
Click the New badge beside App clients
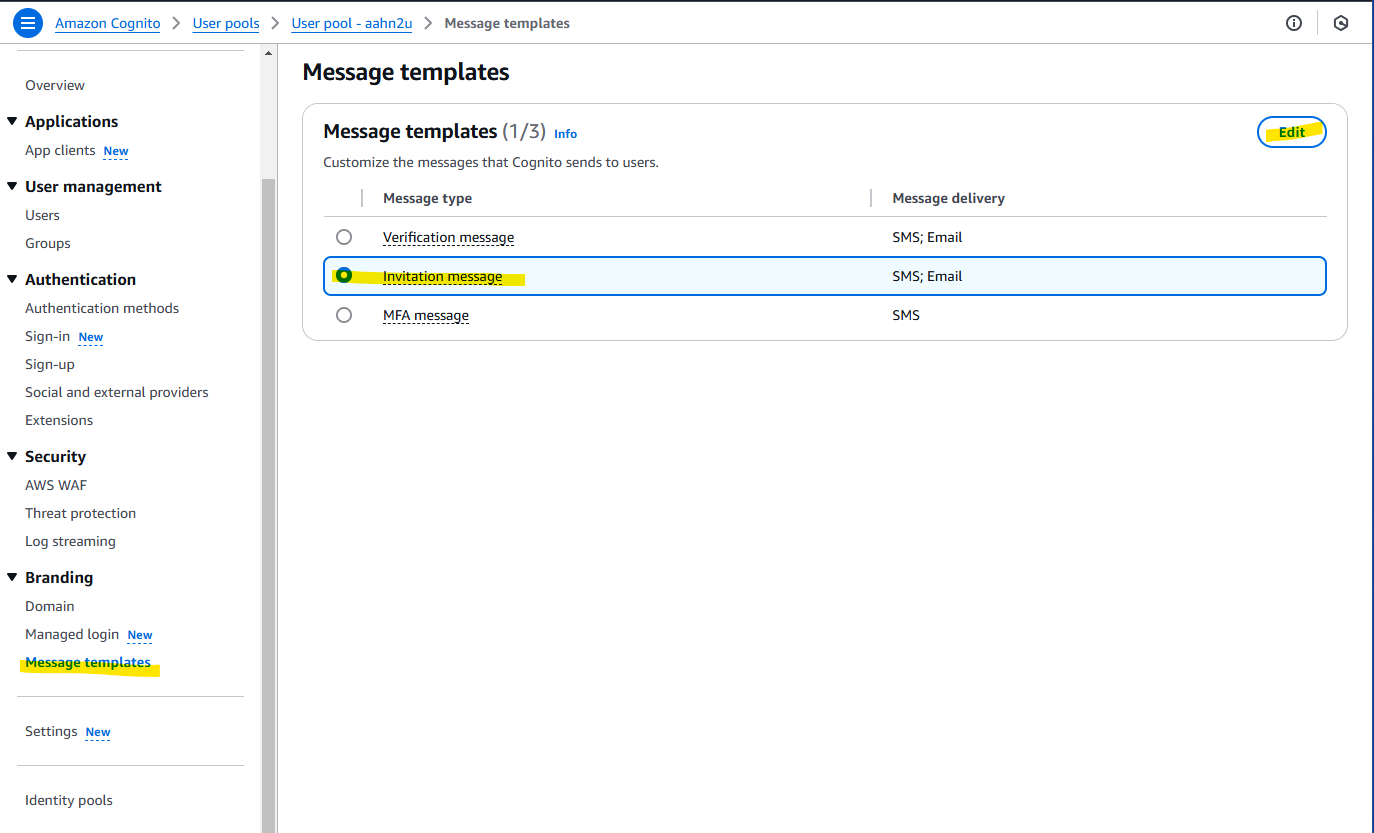tap(116, 152)
